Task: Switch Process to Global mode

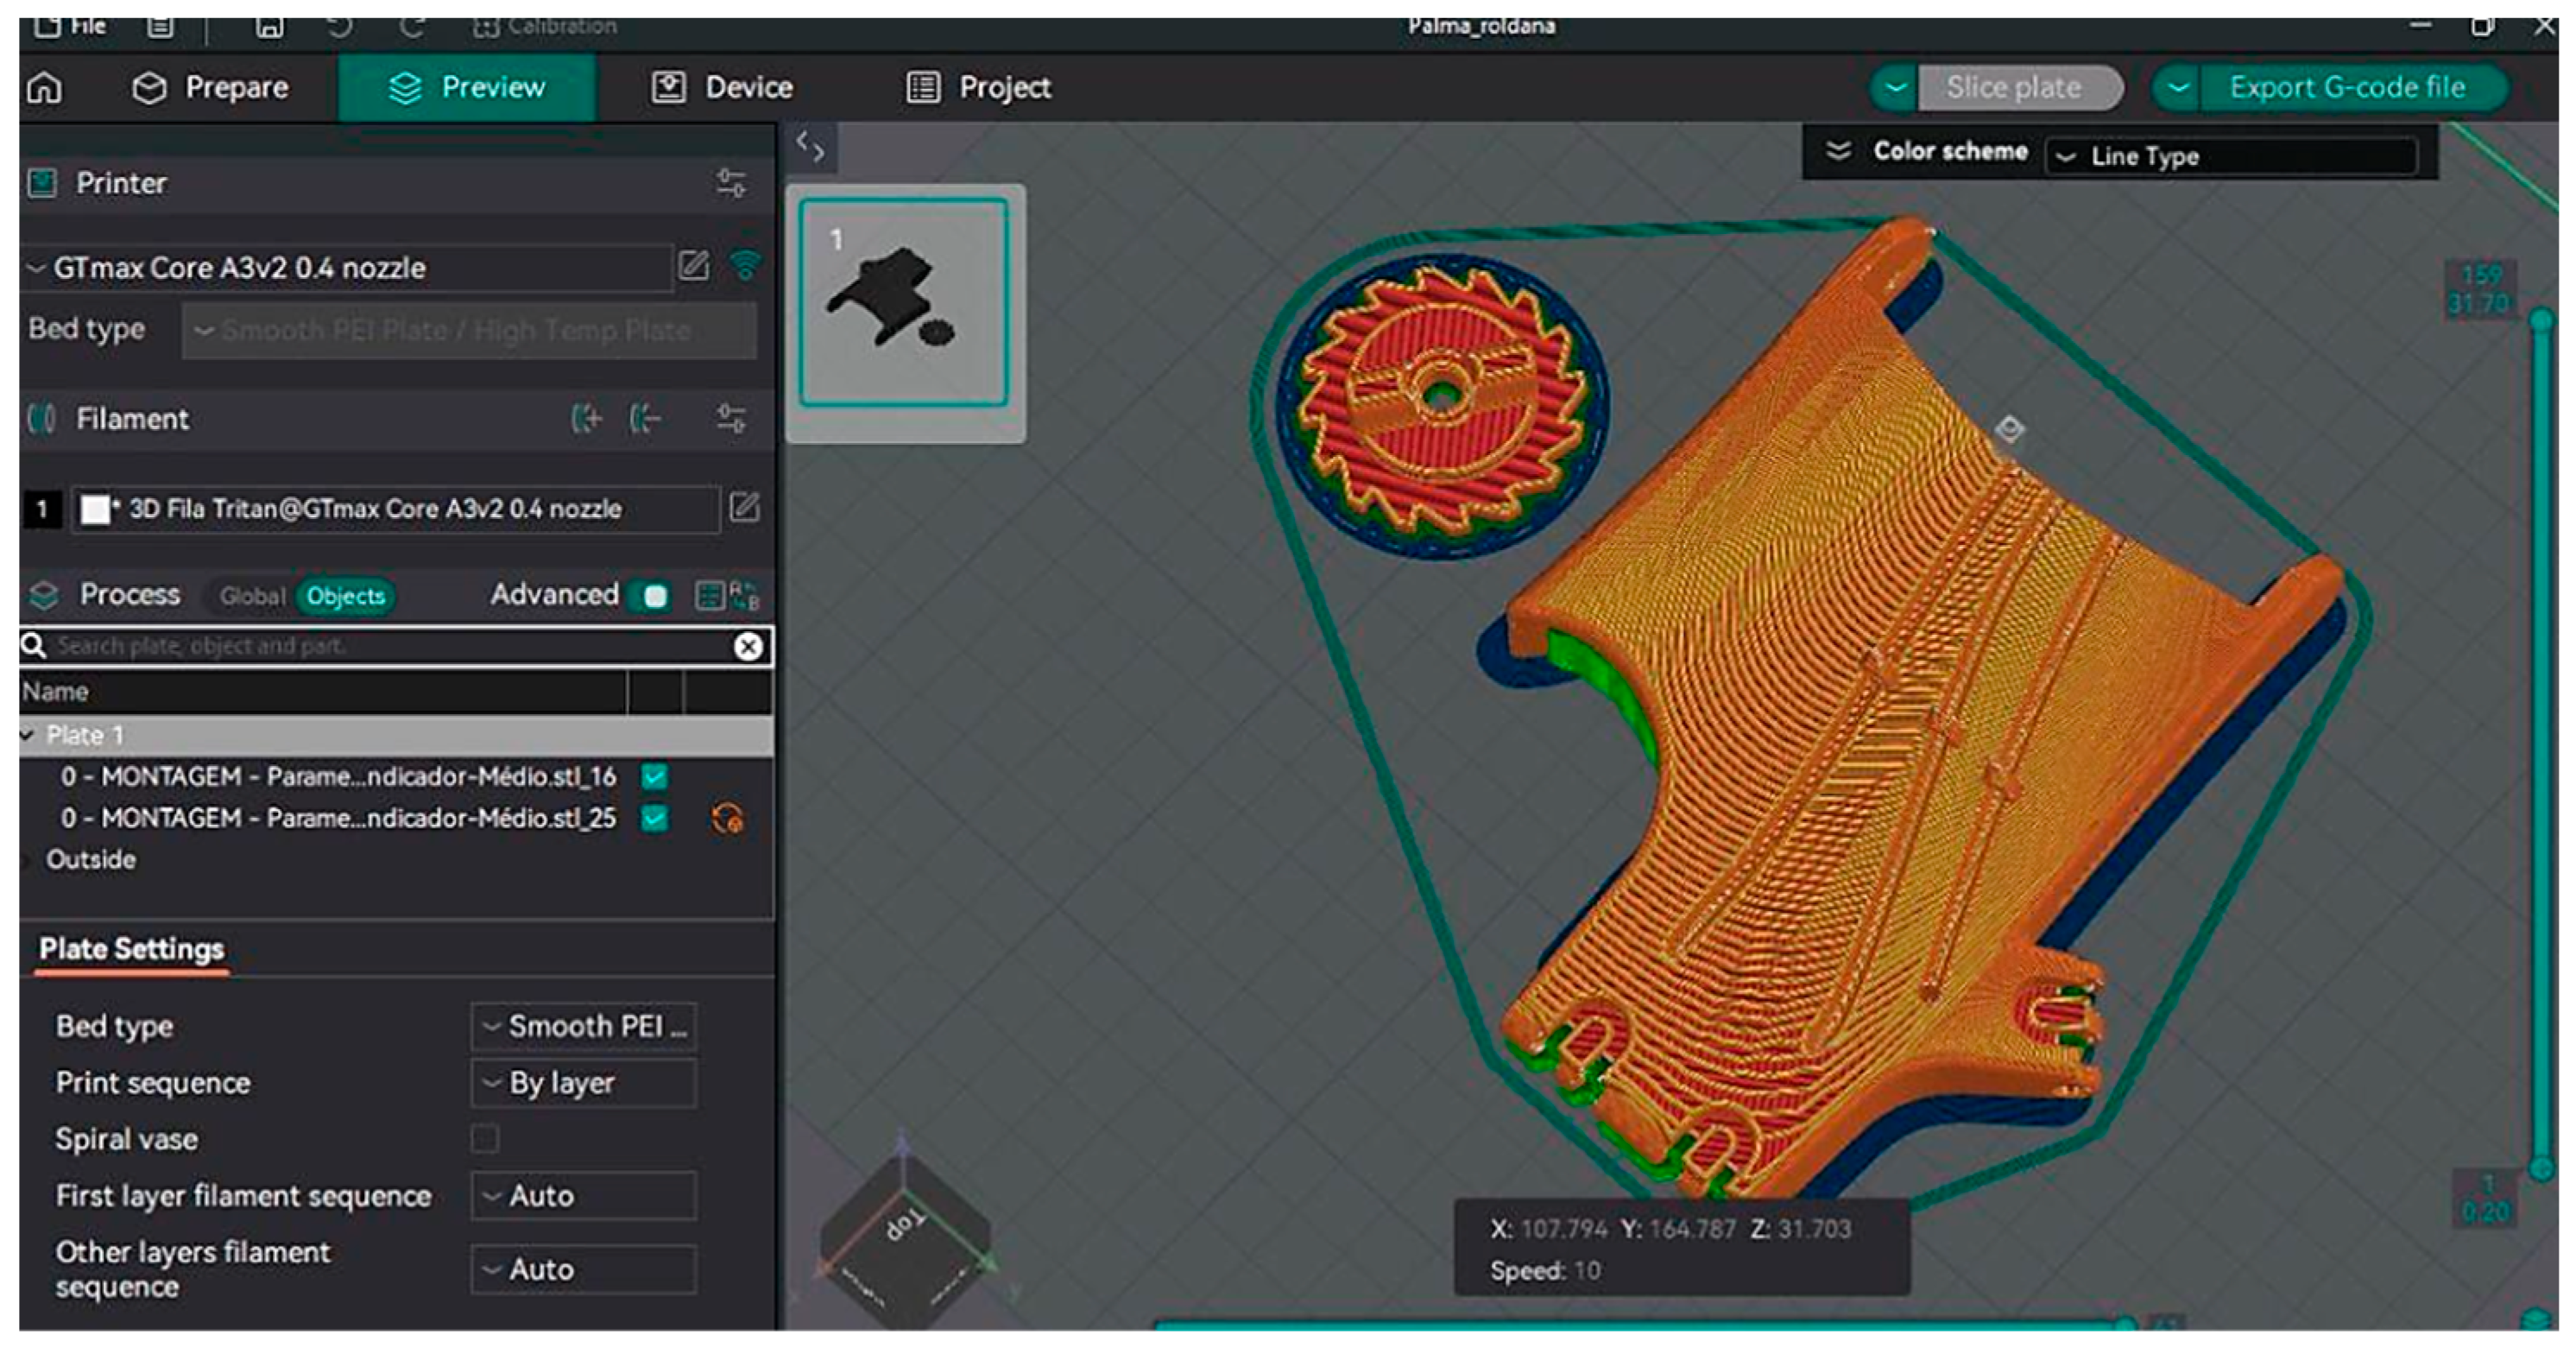Action: point(252,596)
